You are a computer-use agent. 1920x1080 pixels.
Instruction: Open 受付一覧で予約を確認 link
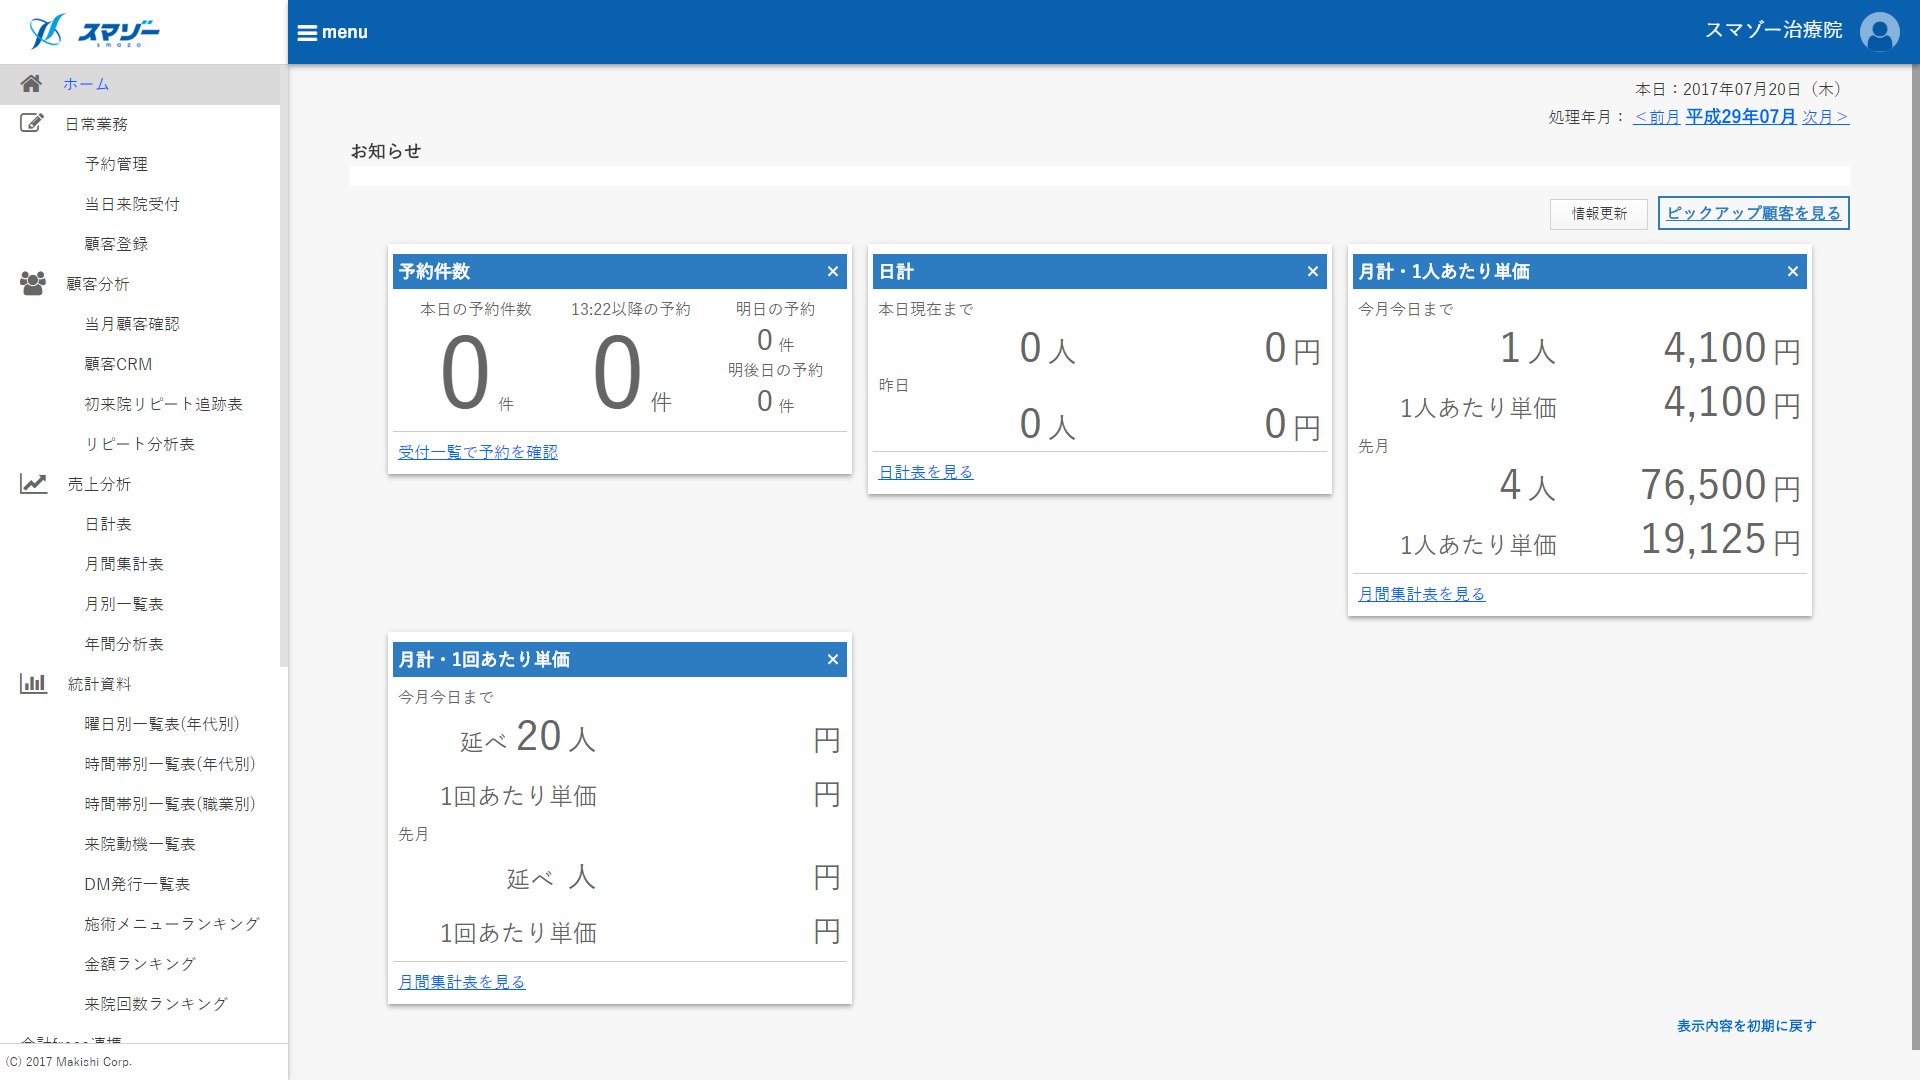click(477, 452)
